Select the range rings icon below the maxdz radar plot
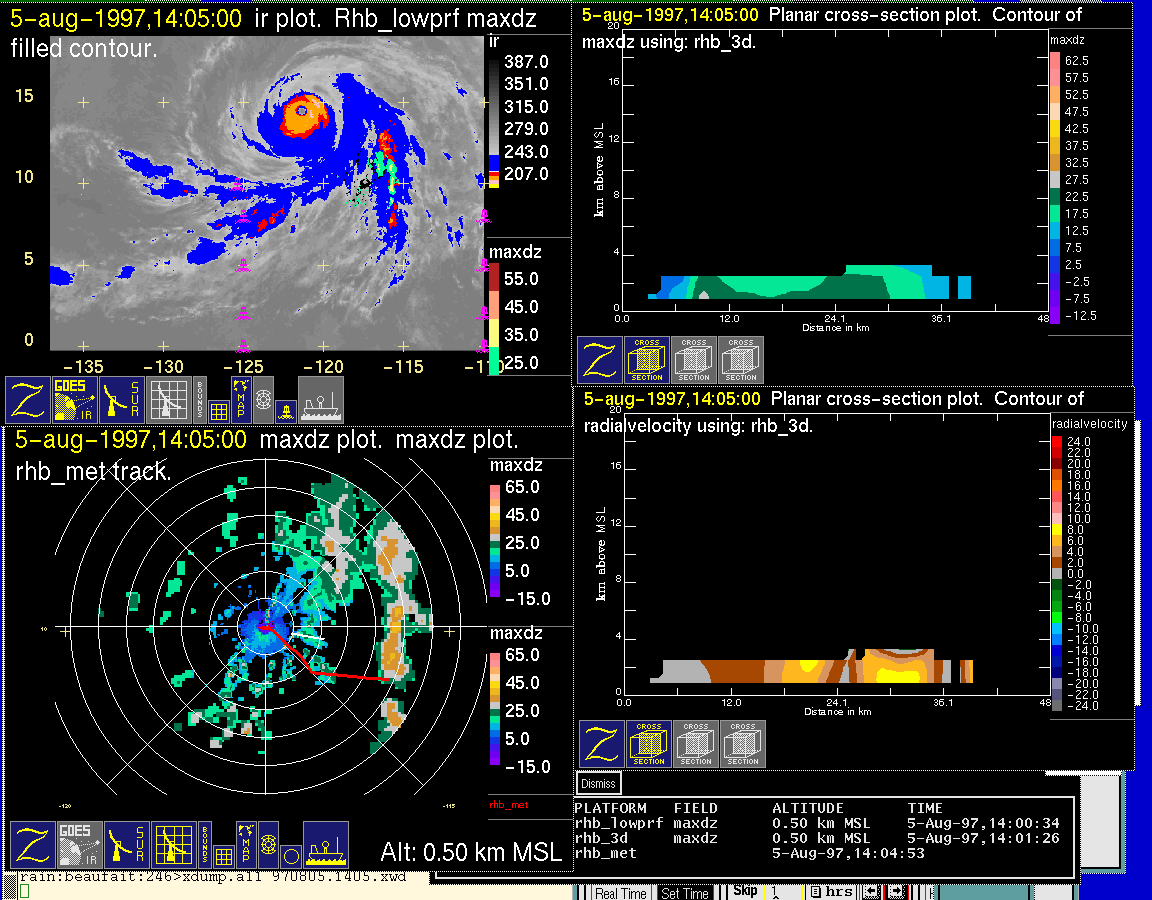The height and width of the screenshot is (900, 1152). [267, 845]
